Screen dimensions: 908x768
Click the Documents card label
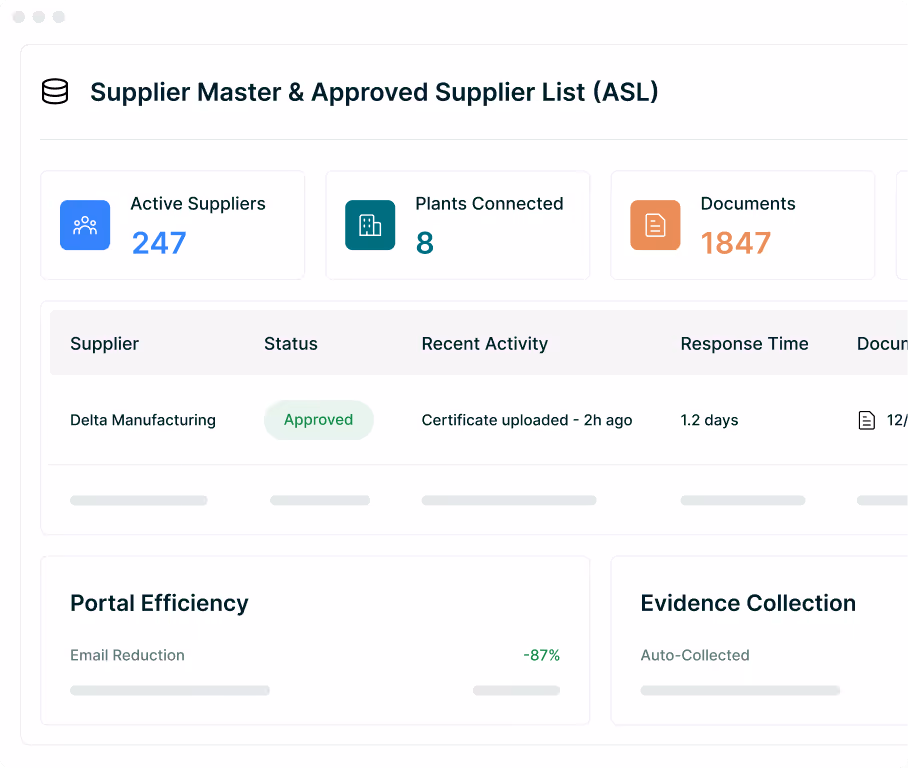point(748,204)
